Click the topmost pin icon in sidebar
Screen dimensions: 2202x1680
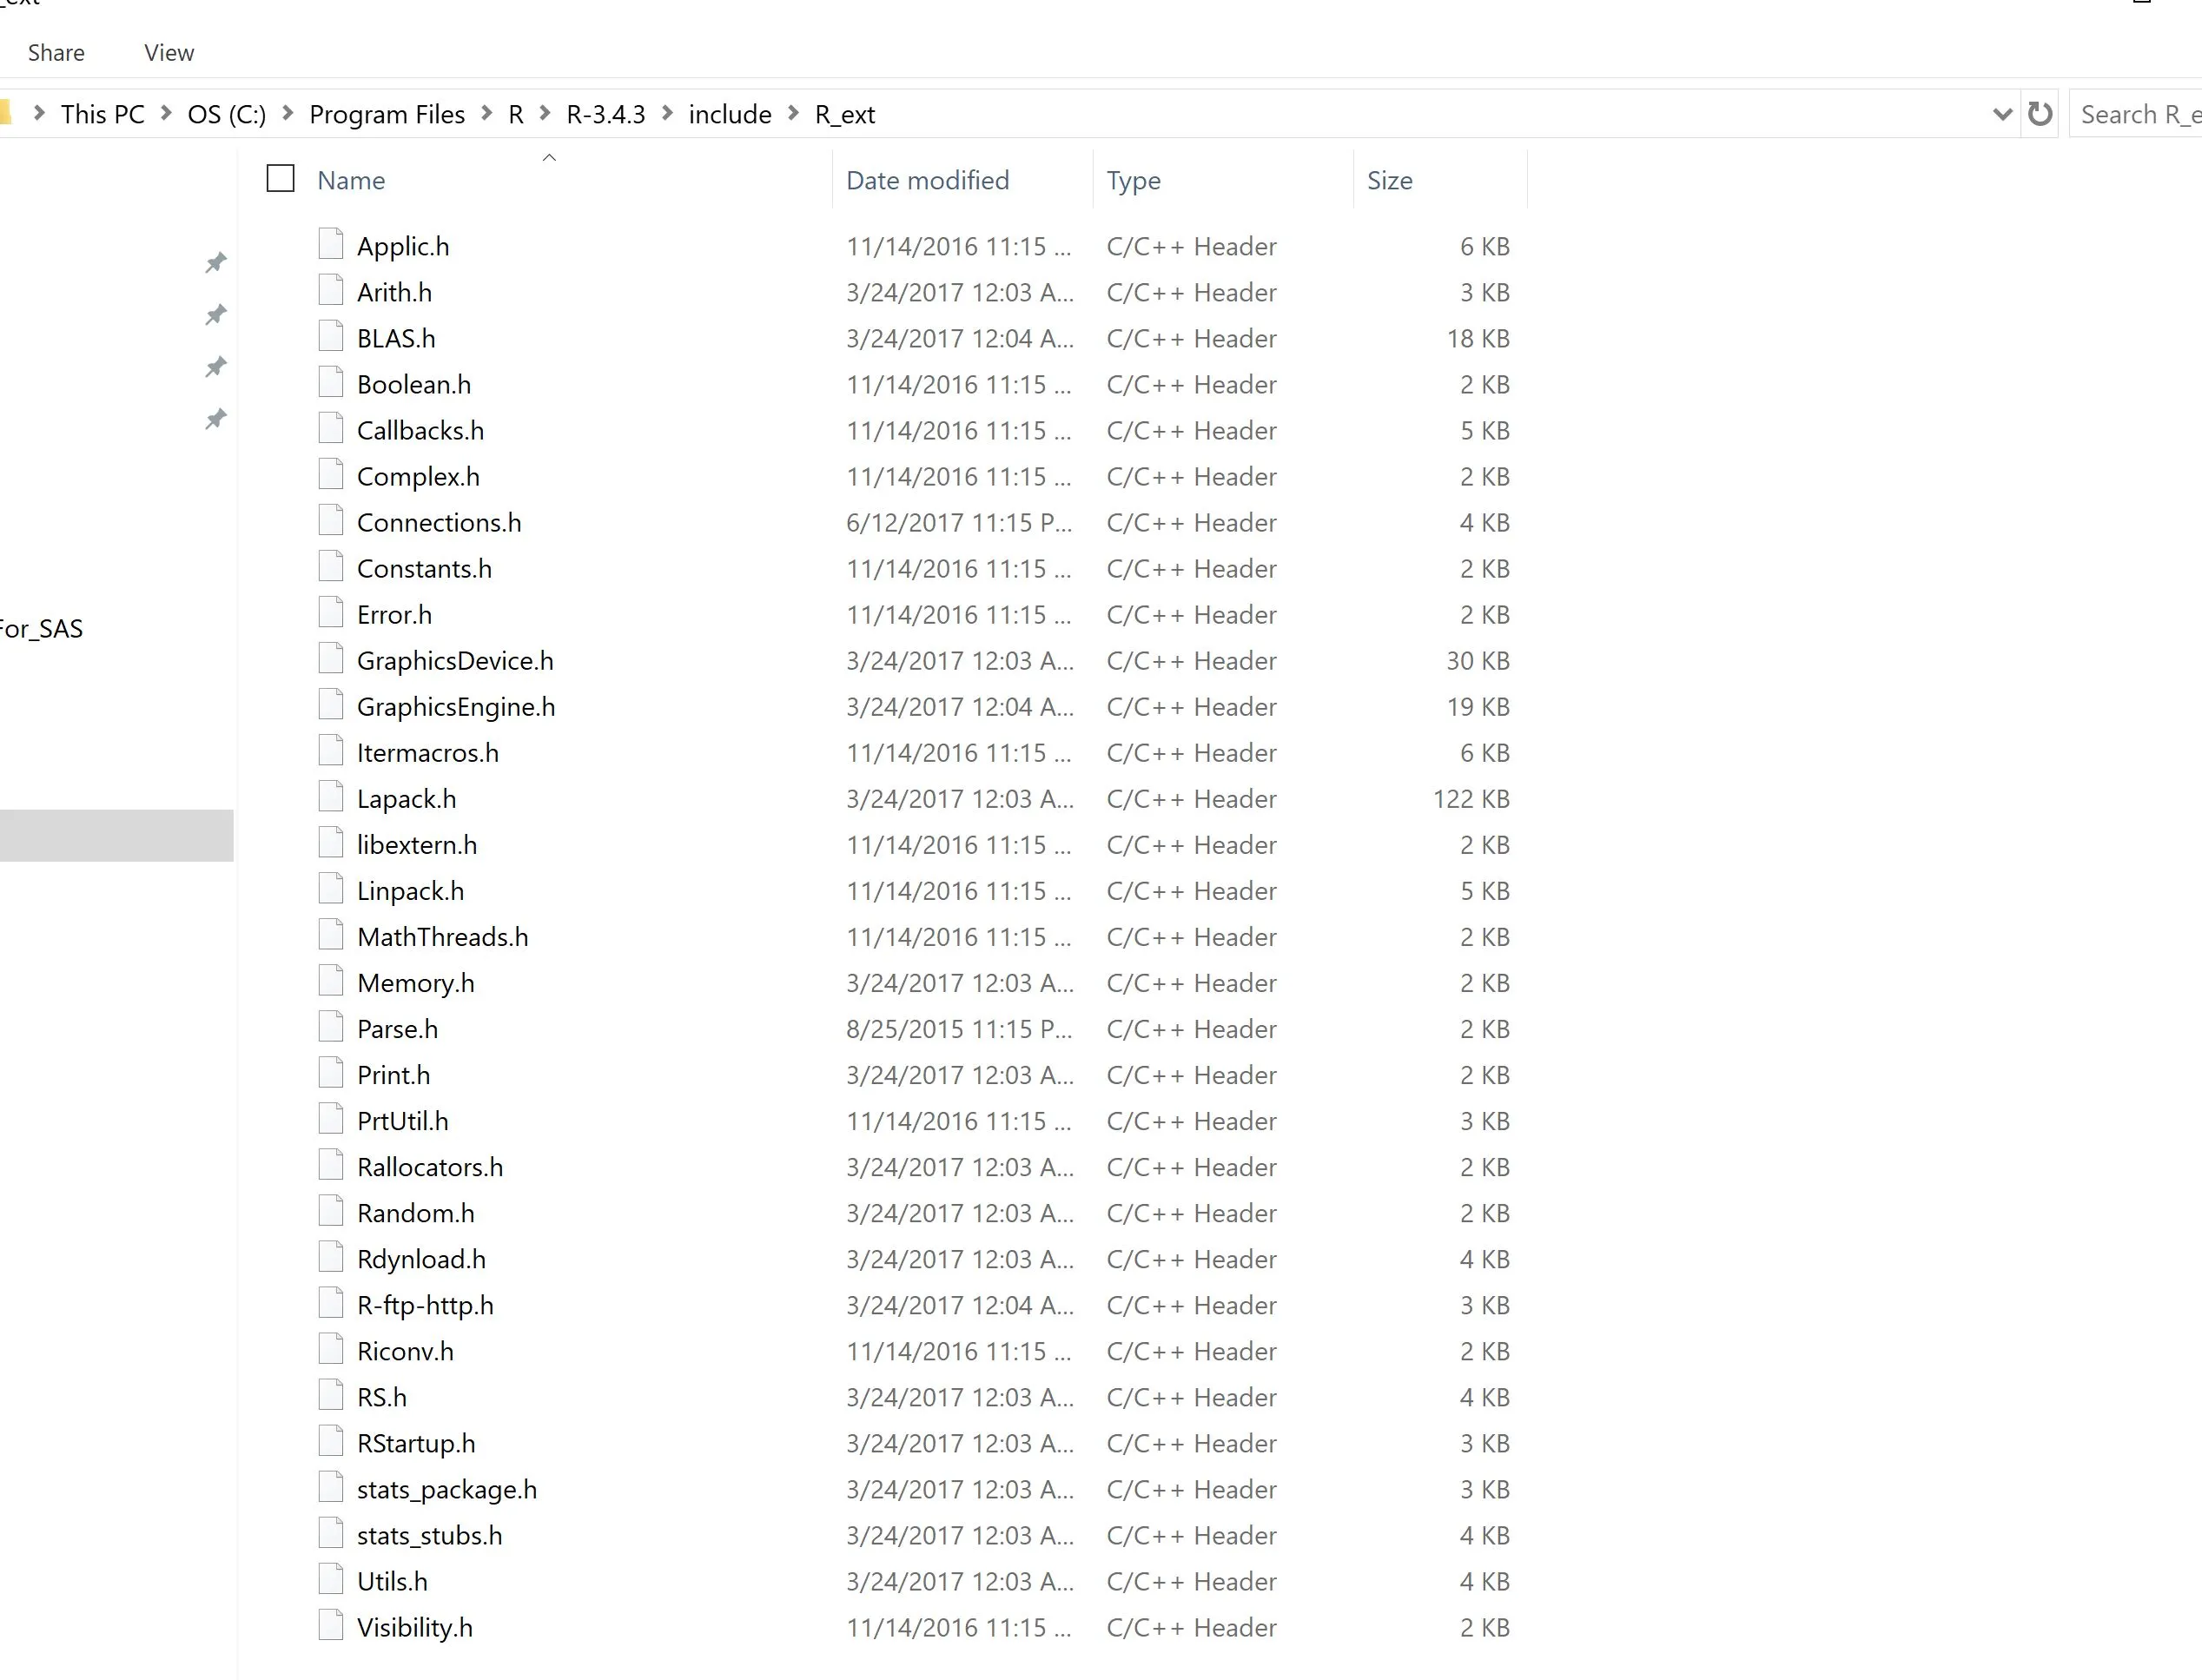pyautogui.click(x=215, y=263)
